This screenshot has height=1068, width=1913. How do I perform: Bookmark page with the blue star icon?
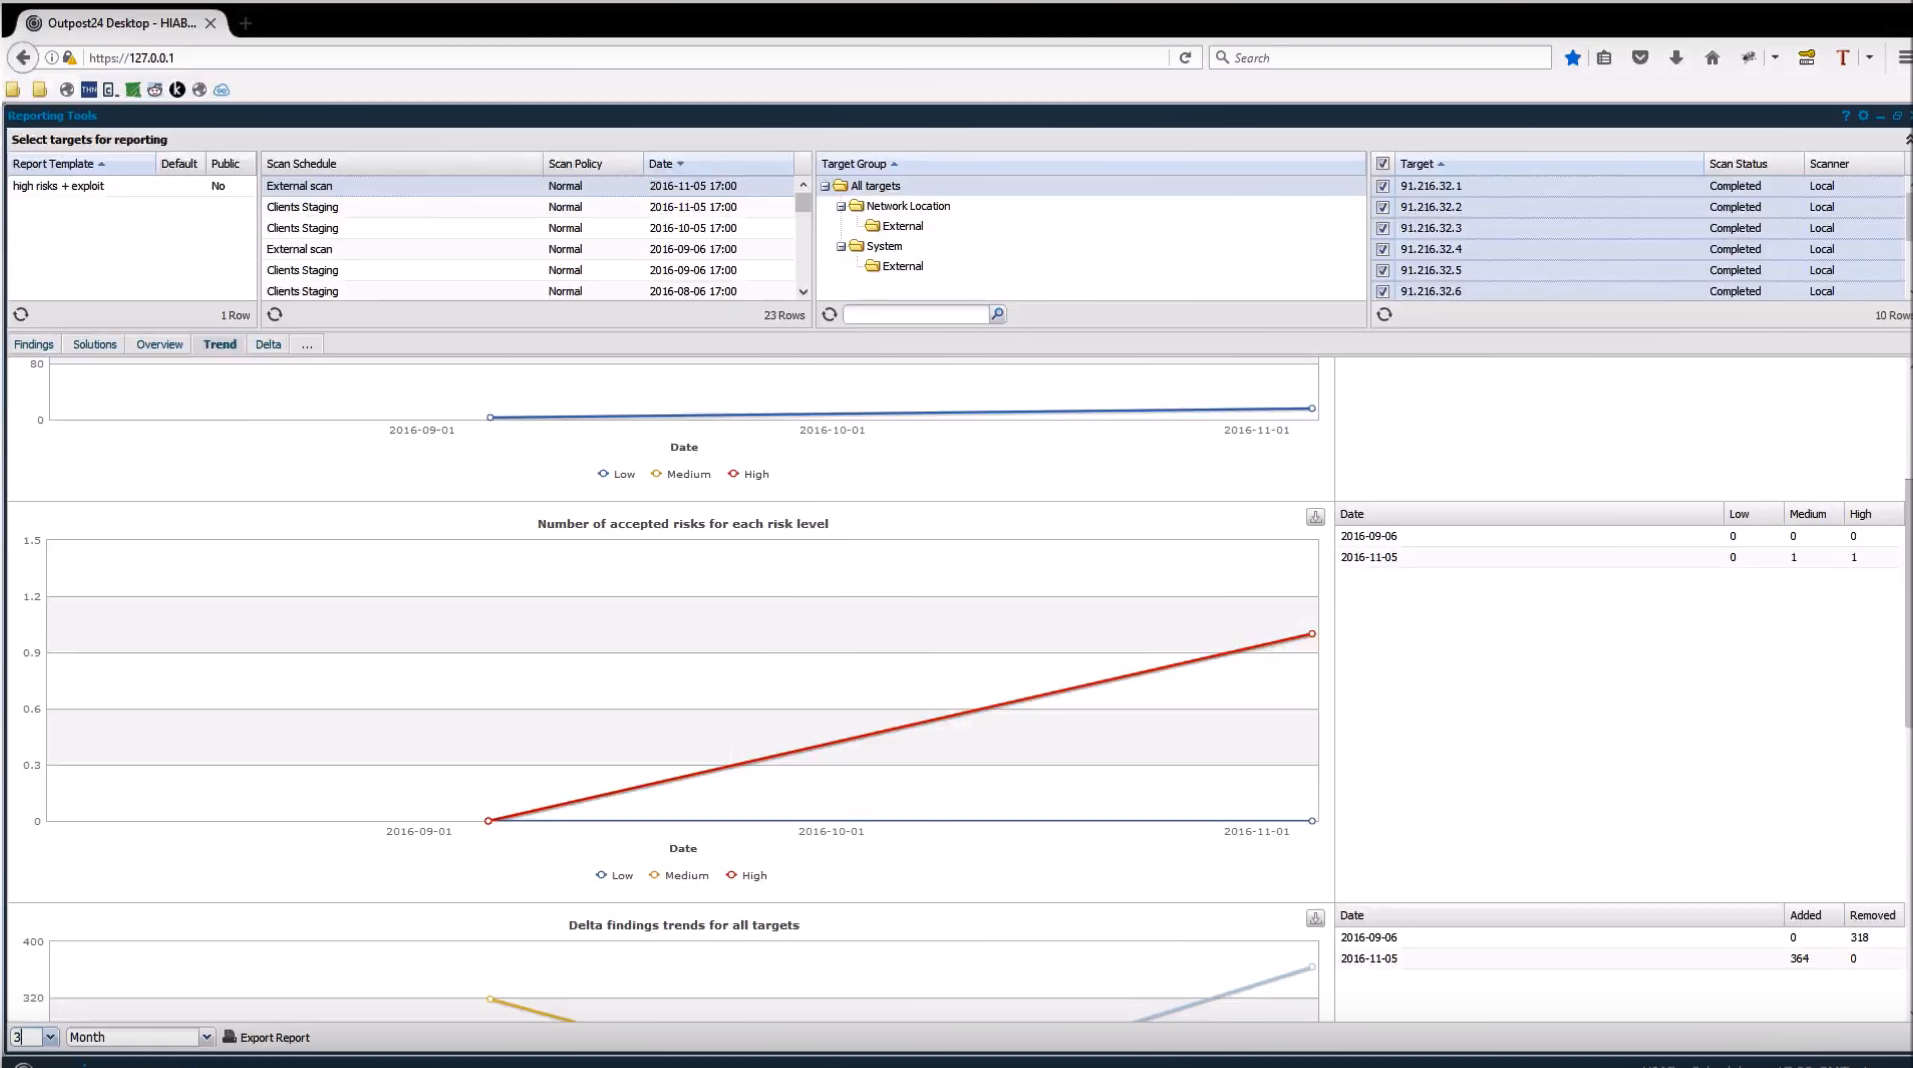click(1573, 58)
